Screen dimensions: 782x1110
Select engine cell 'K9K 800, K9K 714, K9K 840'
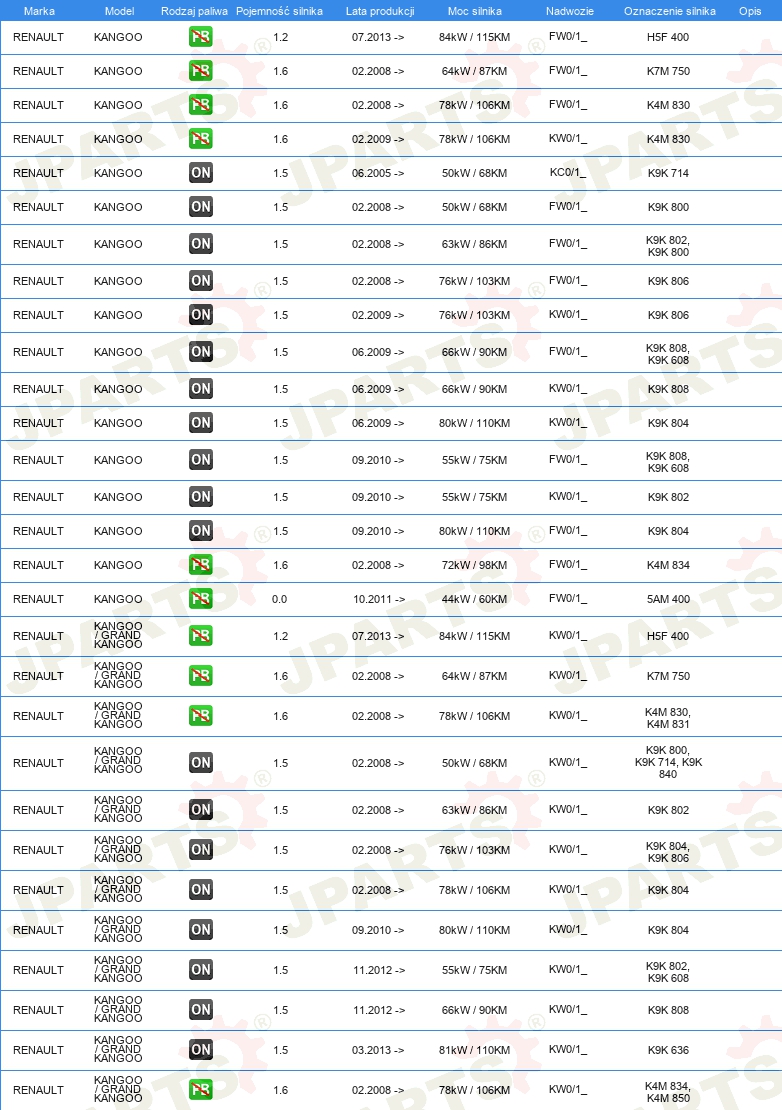coord(668,762)
